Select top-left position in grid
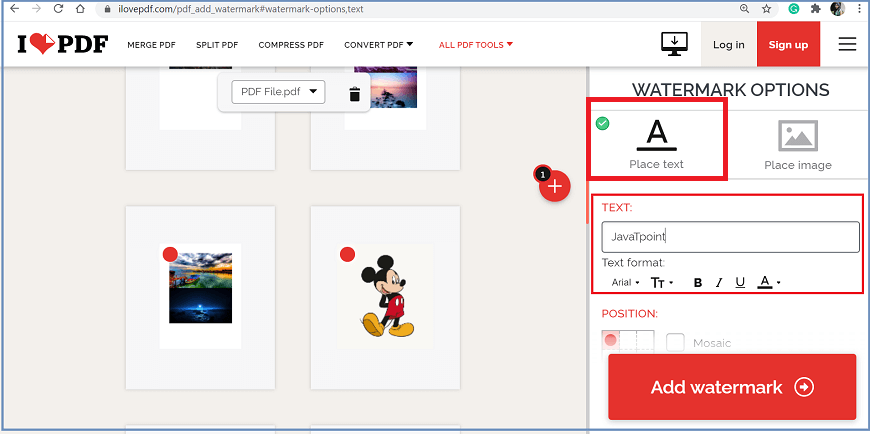Viewport: 870px width, 434px height. point(610,340)
